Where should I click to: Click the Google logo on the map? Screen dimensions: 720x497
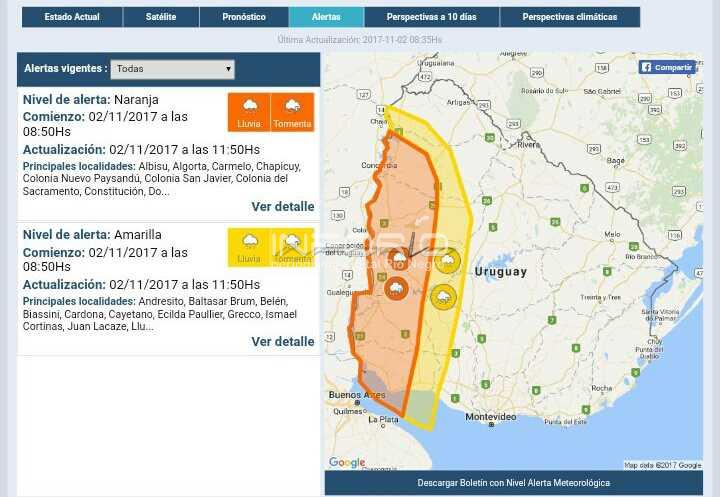pos(347,462)
